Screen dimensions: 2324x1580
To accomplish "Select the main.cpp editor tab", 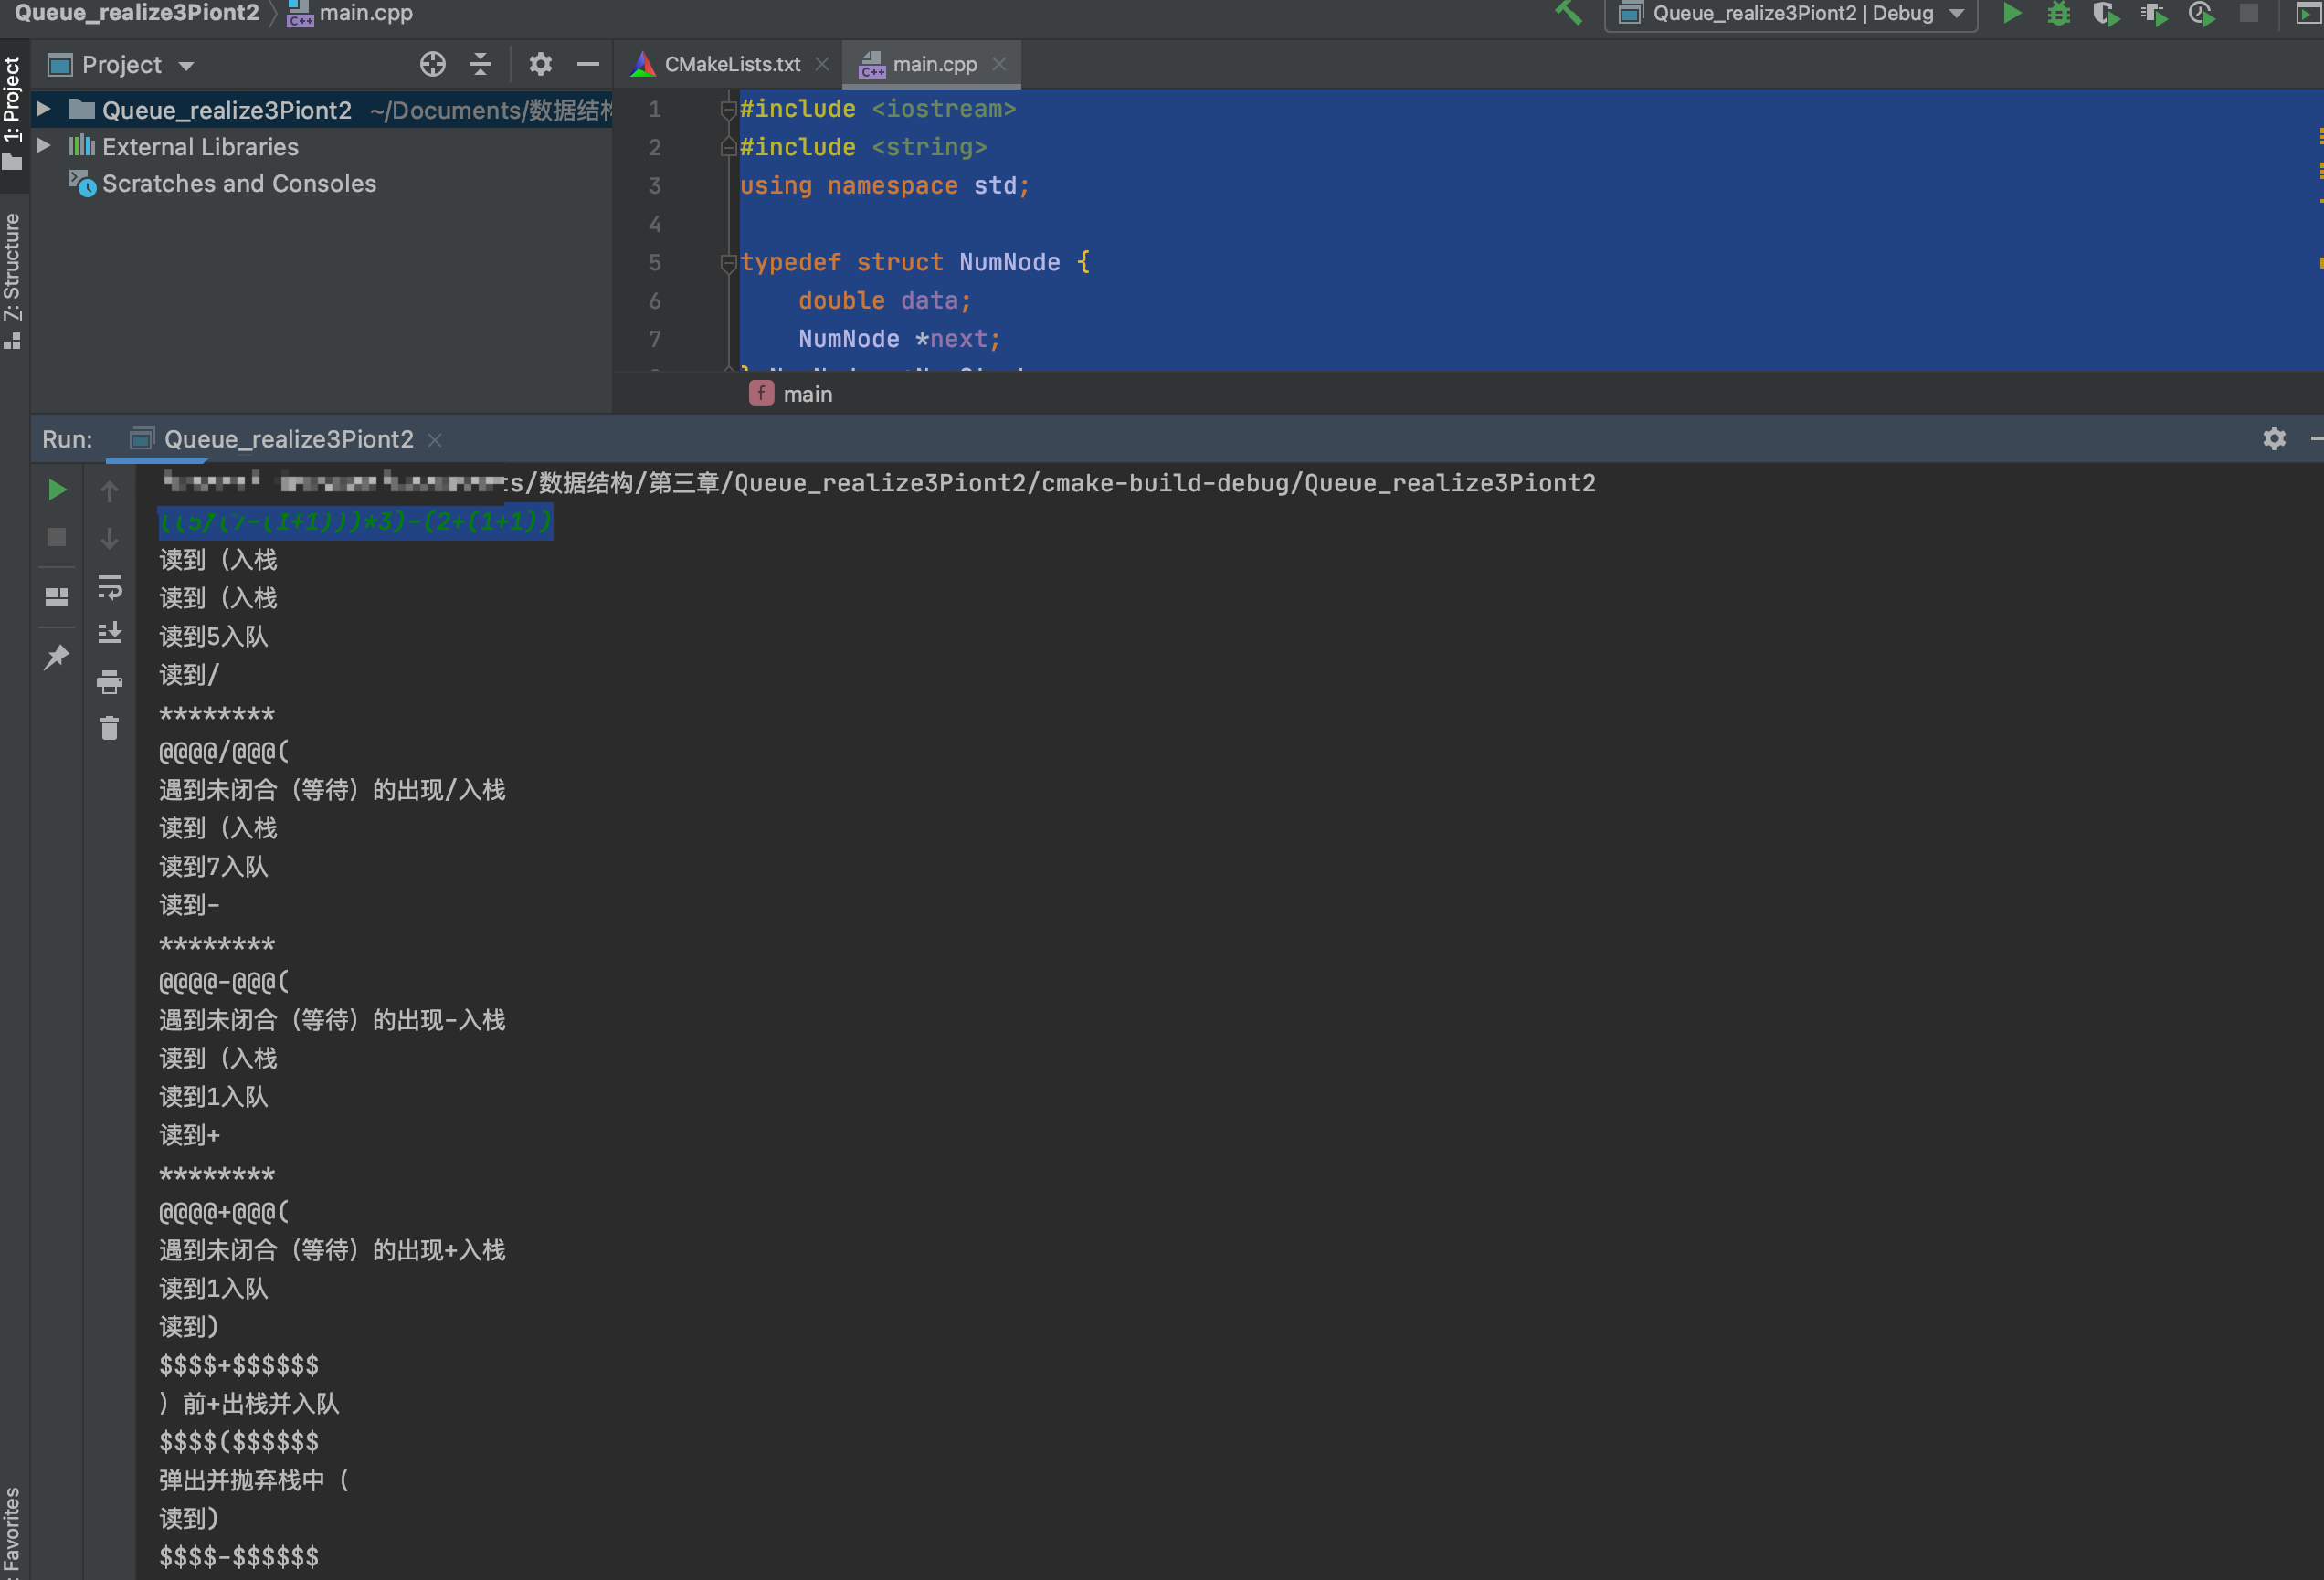I will coord(933,65).
